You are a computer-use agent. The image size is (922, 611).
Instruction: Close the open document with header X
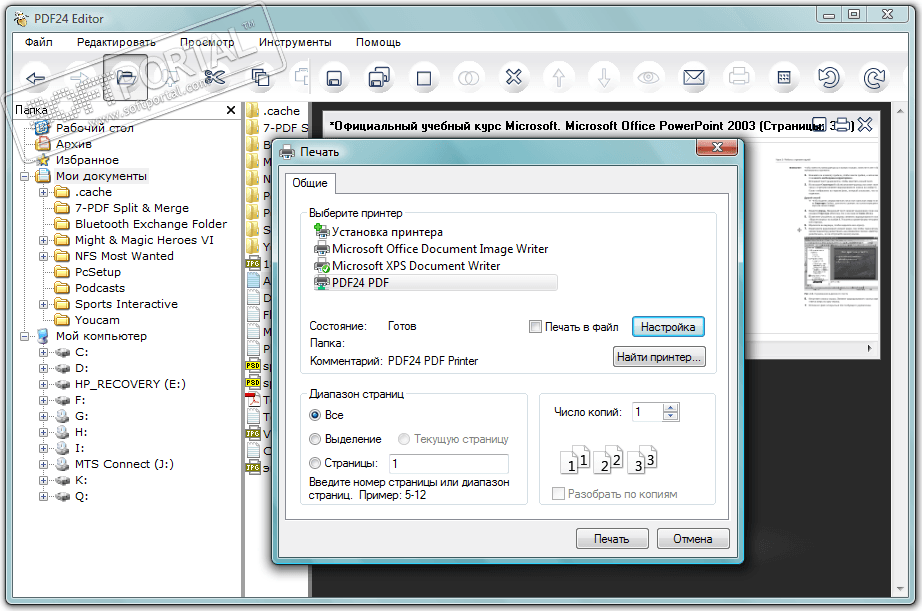pyautogui.click(x=865, y=125)
